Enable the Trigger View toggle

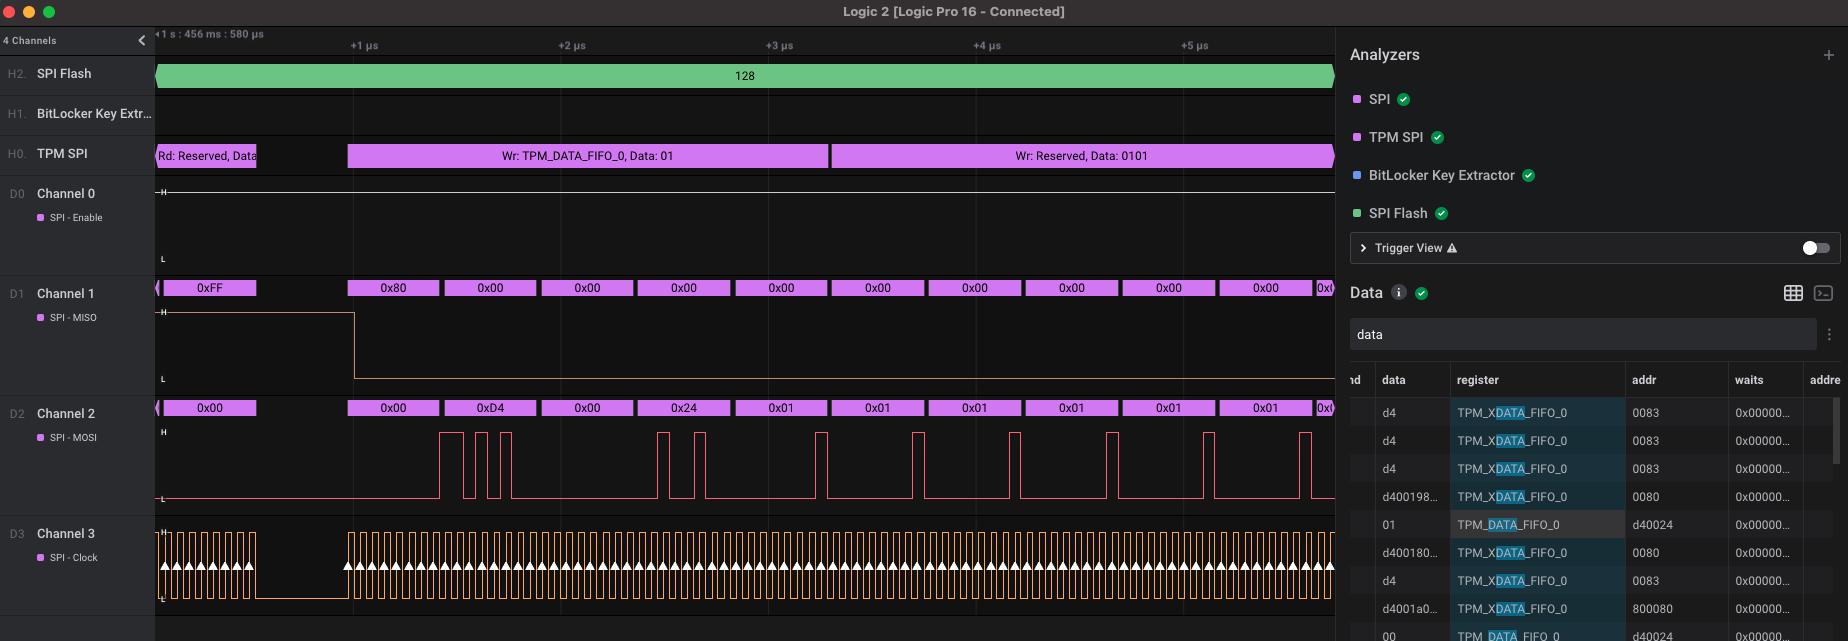coord(1815,248)
